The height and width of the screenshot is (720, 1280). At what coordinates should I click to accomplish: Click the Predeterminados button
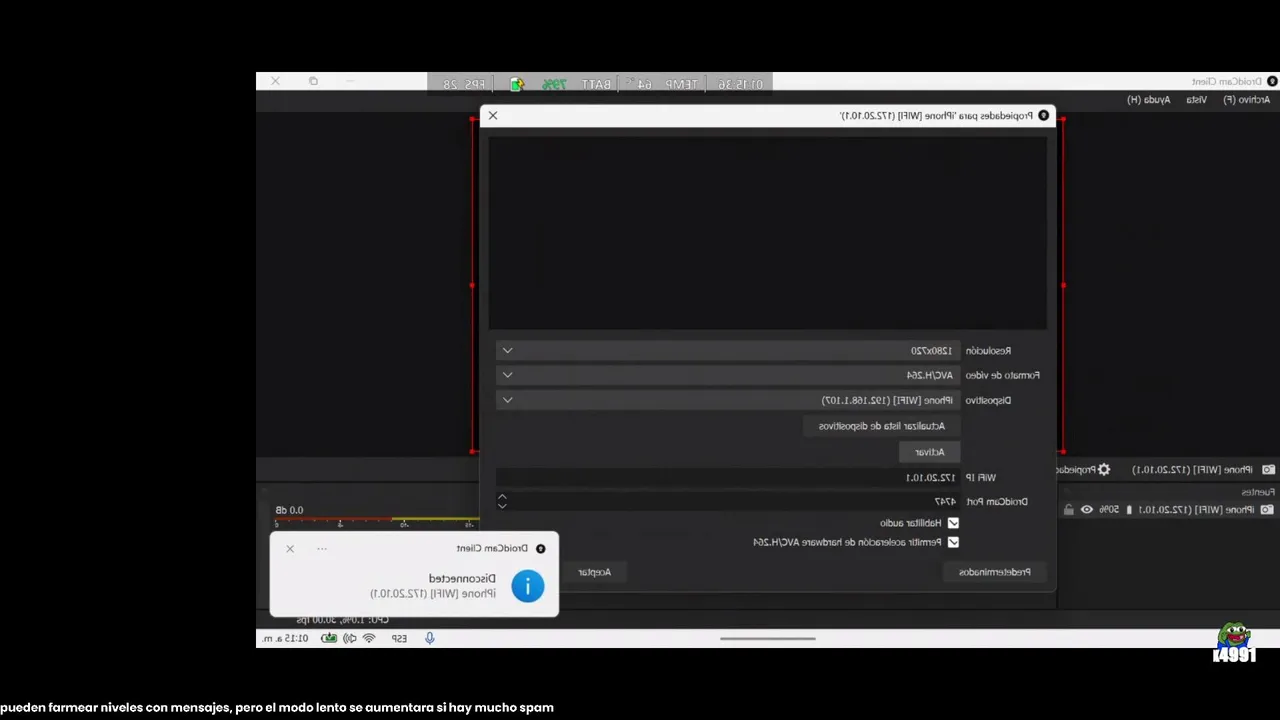pos(995,572)
